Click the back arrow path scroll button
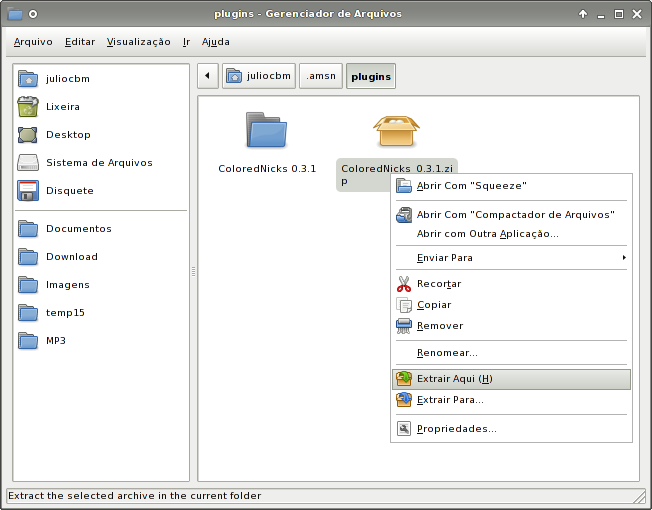The width and height of the screenshot is (652, 510). point(207,76)
